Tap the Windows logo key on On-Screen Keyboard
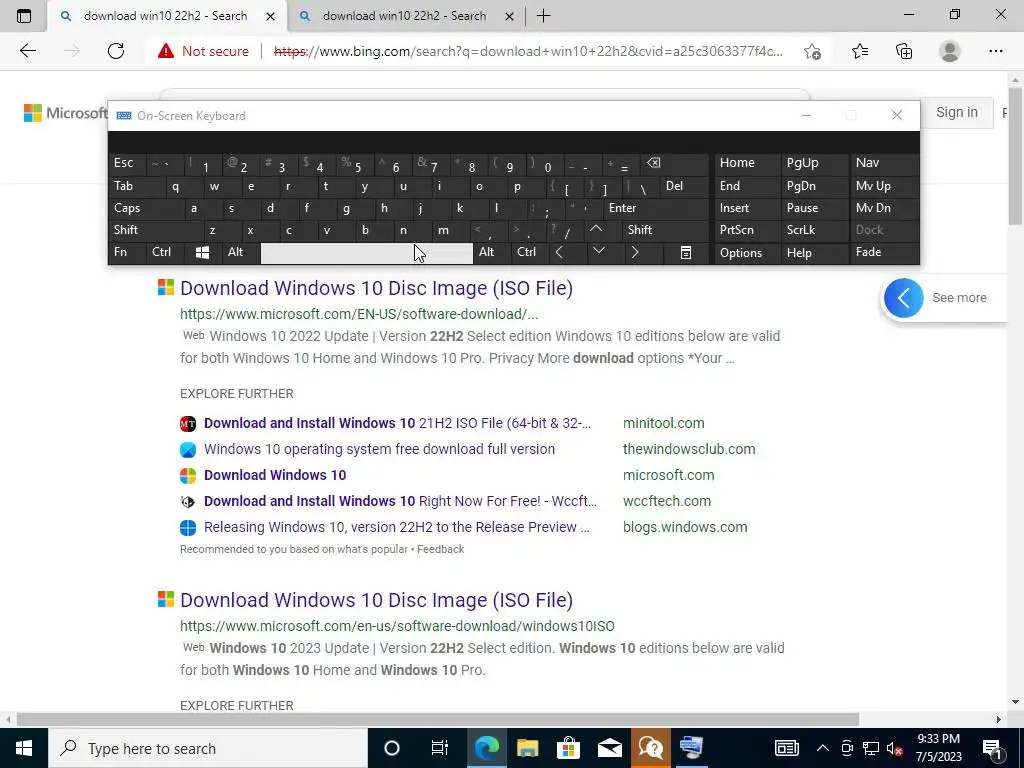 (202, 253)
